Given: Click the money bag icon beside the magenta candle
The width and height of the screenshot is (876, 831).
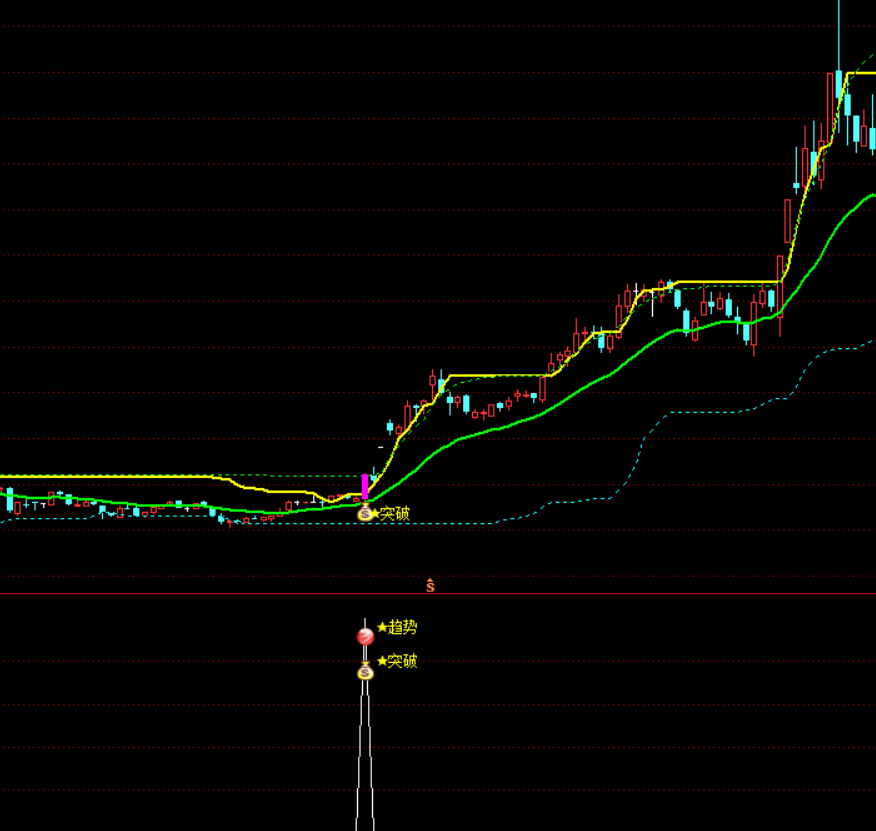Looking at the screenshot, I should [x=365, y=513].
